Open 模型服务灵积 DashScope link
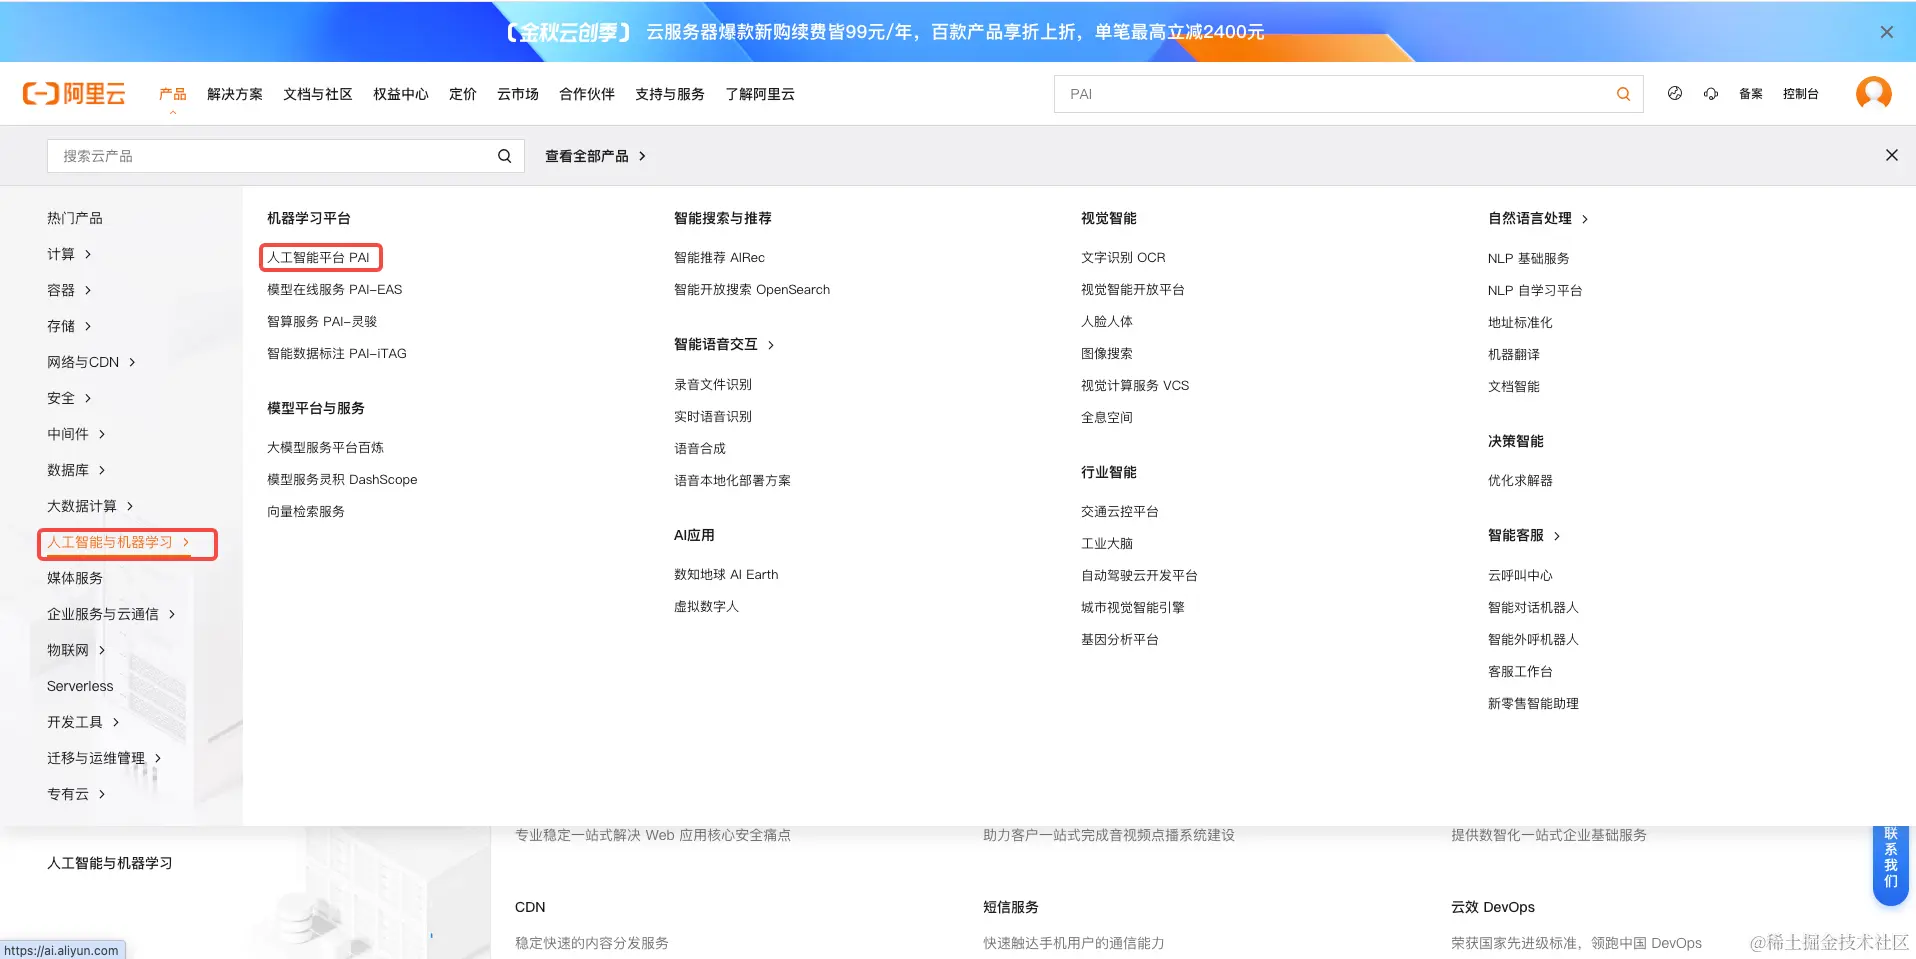The image size is (1916, 959). (x=342, y=479)
